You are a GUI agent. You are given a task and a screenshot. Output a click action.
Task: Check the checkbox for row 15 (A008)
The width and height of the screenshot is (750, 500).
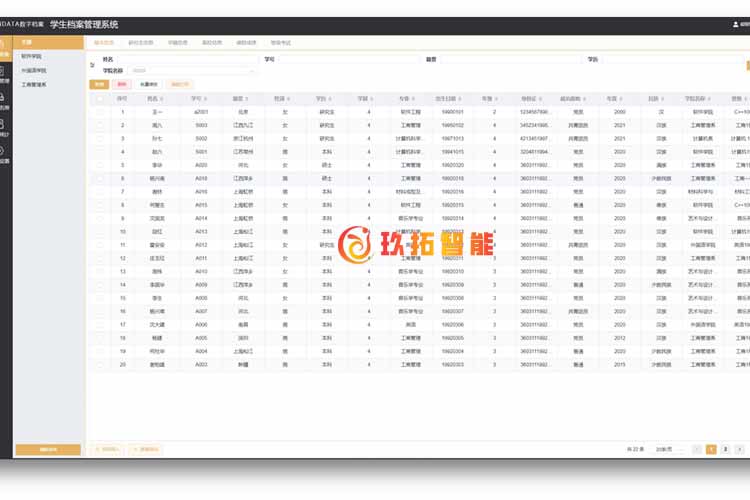[x=99, y=298]
